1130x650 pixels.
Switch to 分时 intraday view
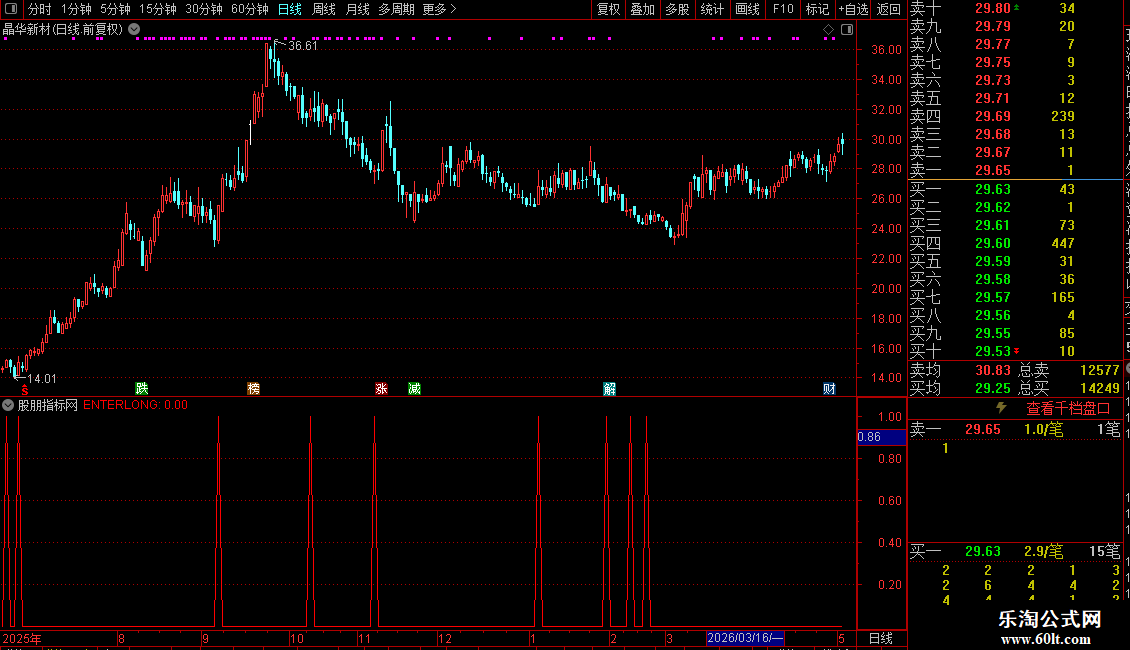click(40, 9)
